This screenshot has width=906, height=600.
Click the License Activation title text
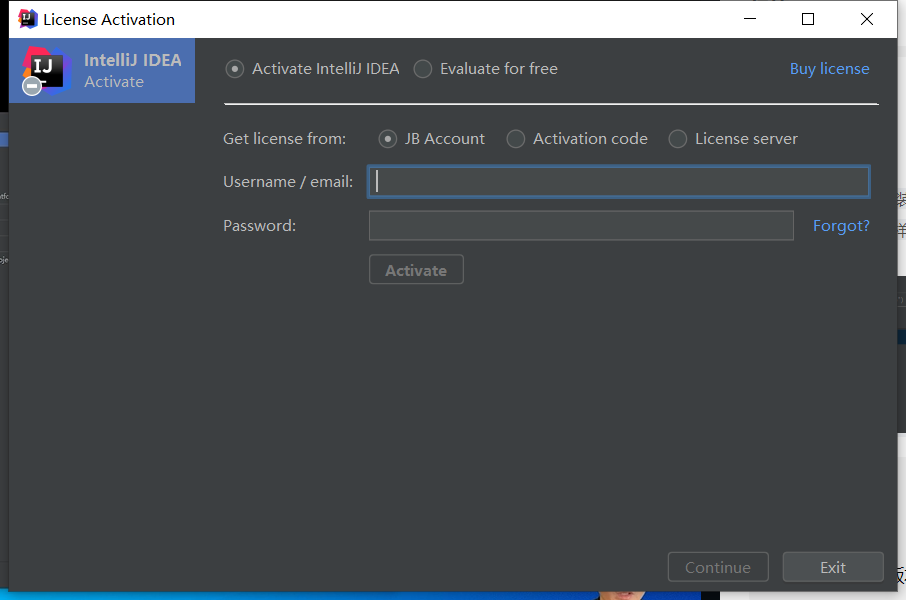[109, 20]
